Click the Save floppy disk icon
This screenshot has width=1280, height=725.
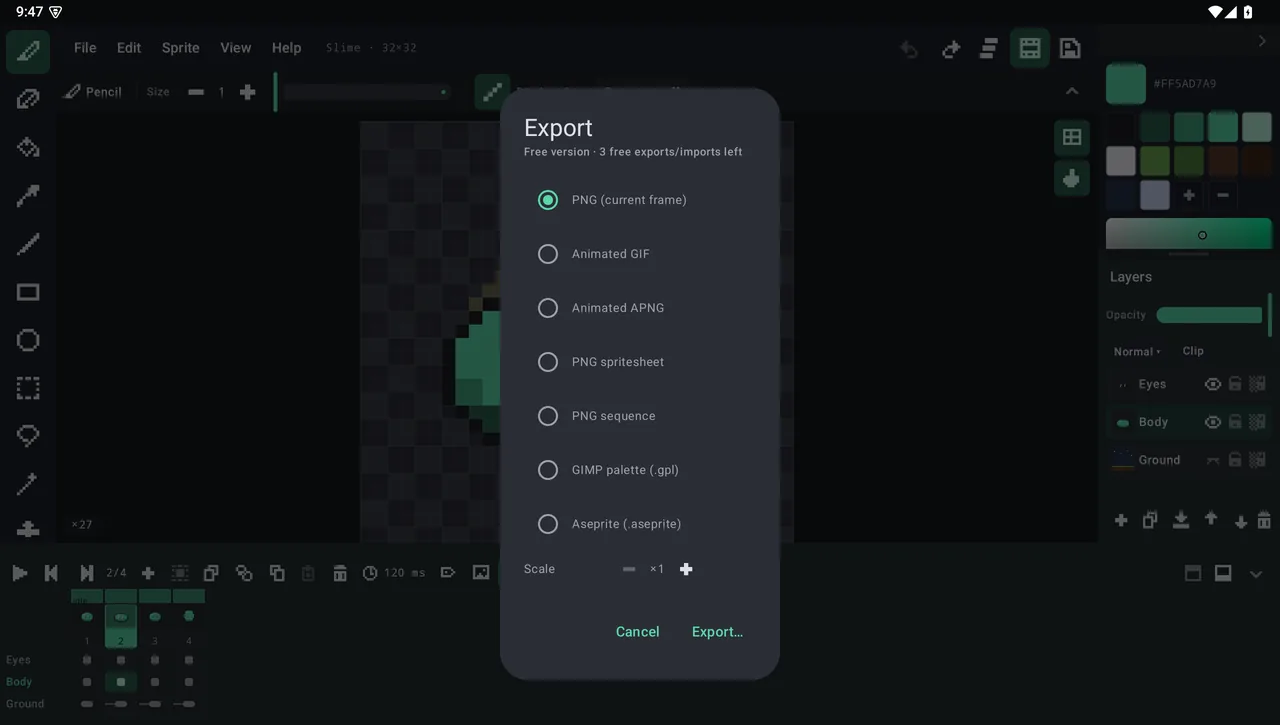[1070, 48]
